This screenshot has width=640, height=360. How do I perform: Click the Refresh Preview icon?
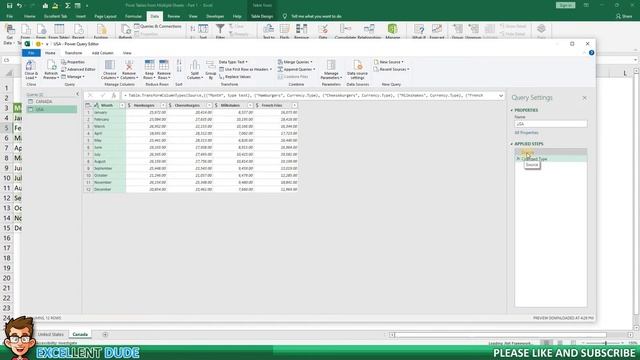click(51, 66)
